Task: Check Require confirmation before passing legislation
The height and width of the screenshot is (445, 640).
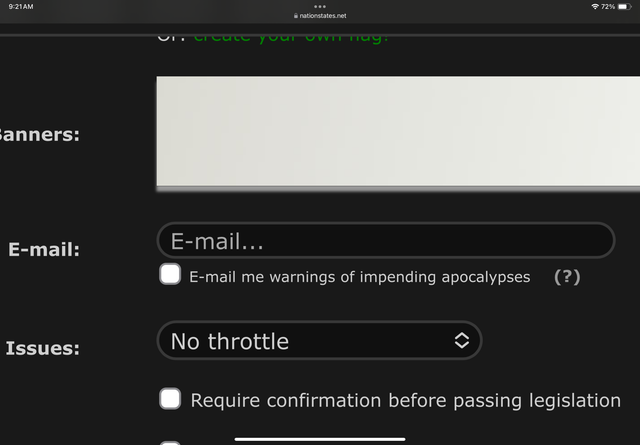Action: point(170,398)
